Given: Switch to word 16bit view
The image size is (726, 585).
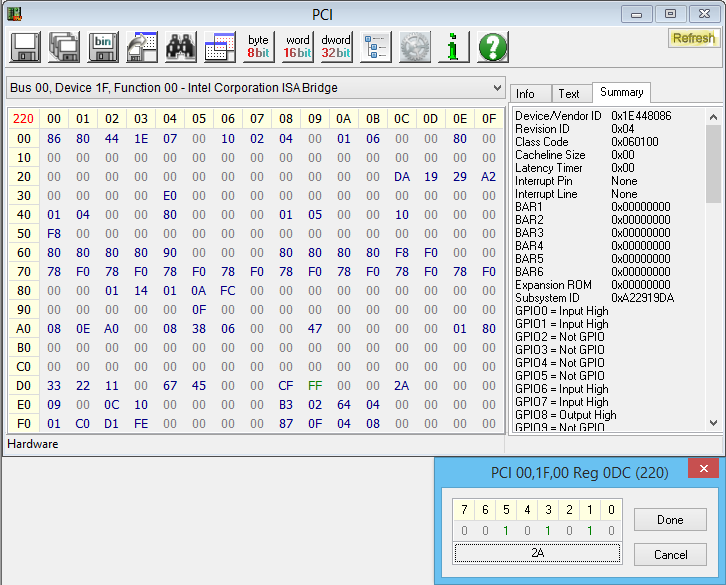Looking at the screenshot, I should pyautogui.click(x=297, y=47).
